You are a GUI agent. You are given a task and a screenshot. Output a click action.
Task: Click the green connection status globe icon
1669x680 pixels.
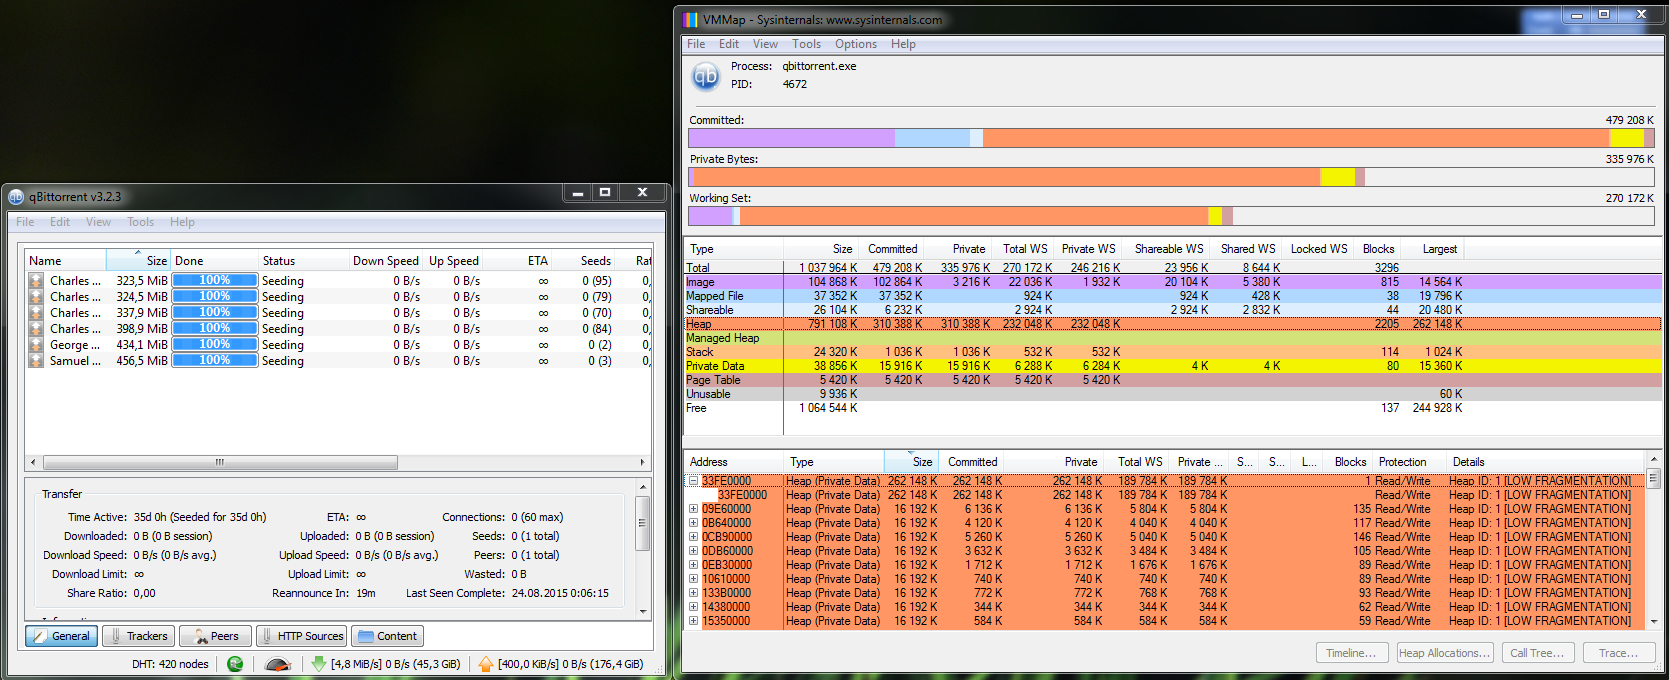(x=235, y=664)
